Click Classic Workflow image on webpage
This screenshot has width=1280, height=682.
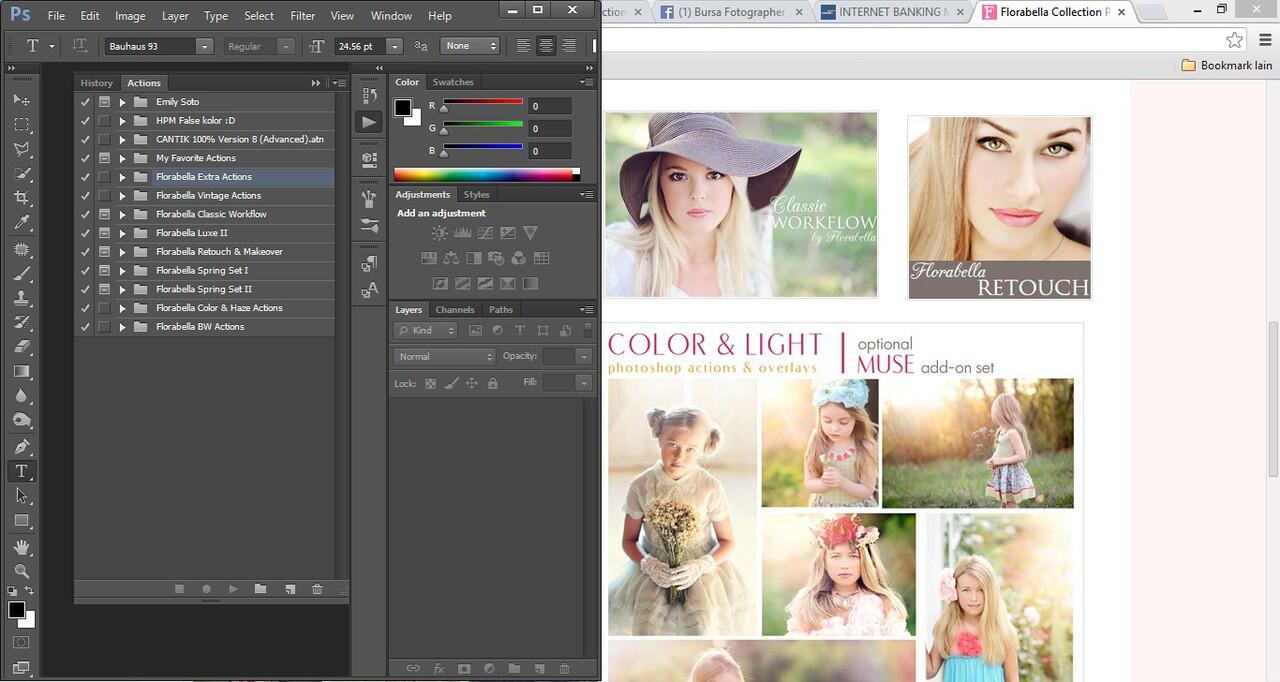tap(741, 204)
